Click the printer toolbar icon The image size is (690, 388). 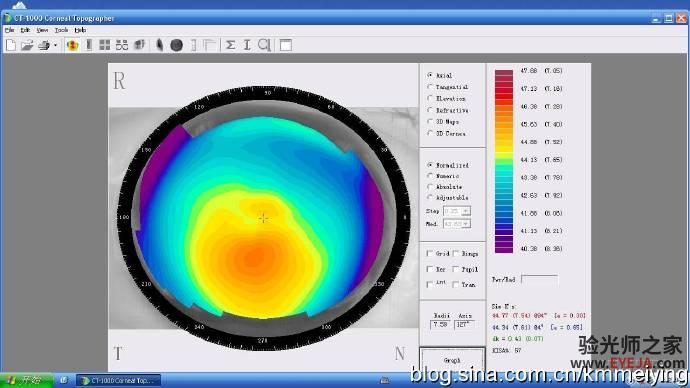(44, 45)
